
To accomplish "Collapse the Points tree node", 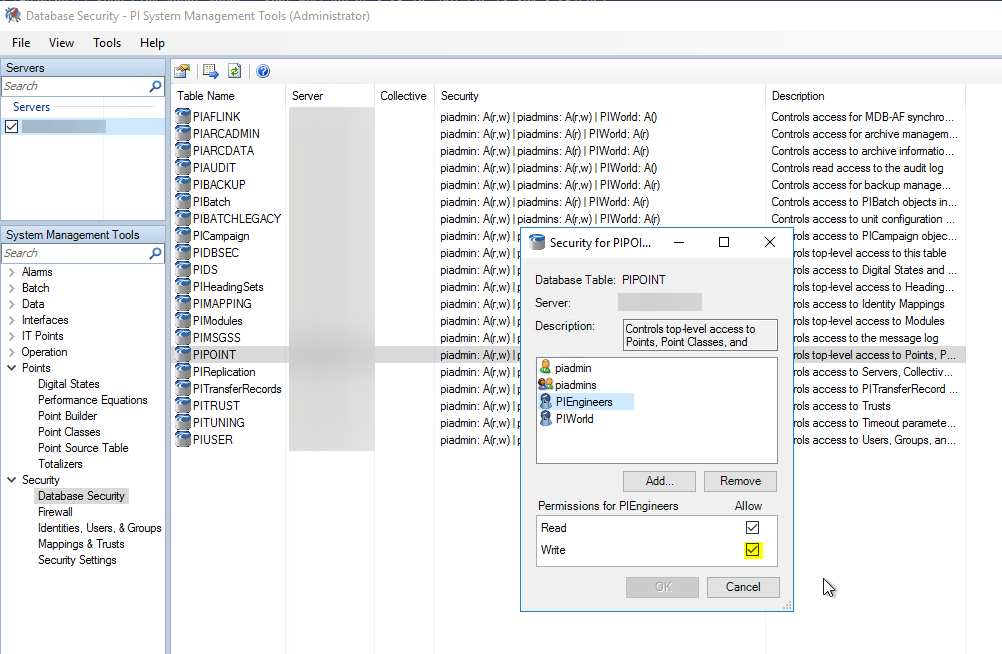I will click(x=11, y=368).
